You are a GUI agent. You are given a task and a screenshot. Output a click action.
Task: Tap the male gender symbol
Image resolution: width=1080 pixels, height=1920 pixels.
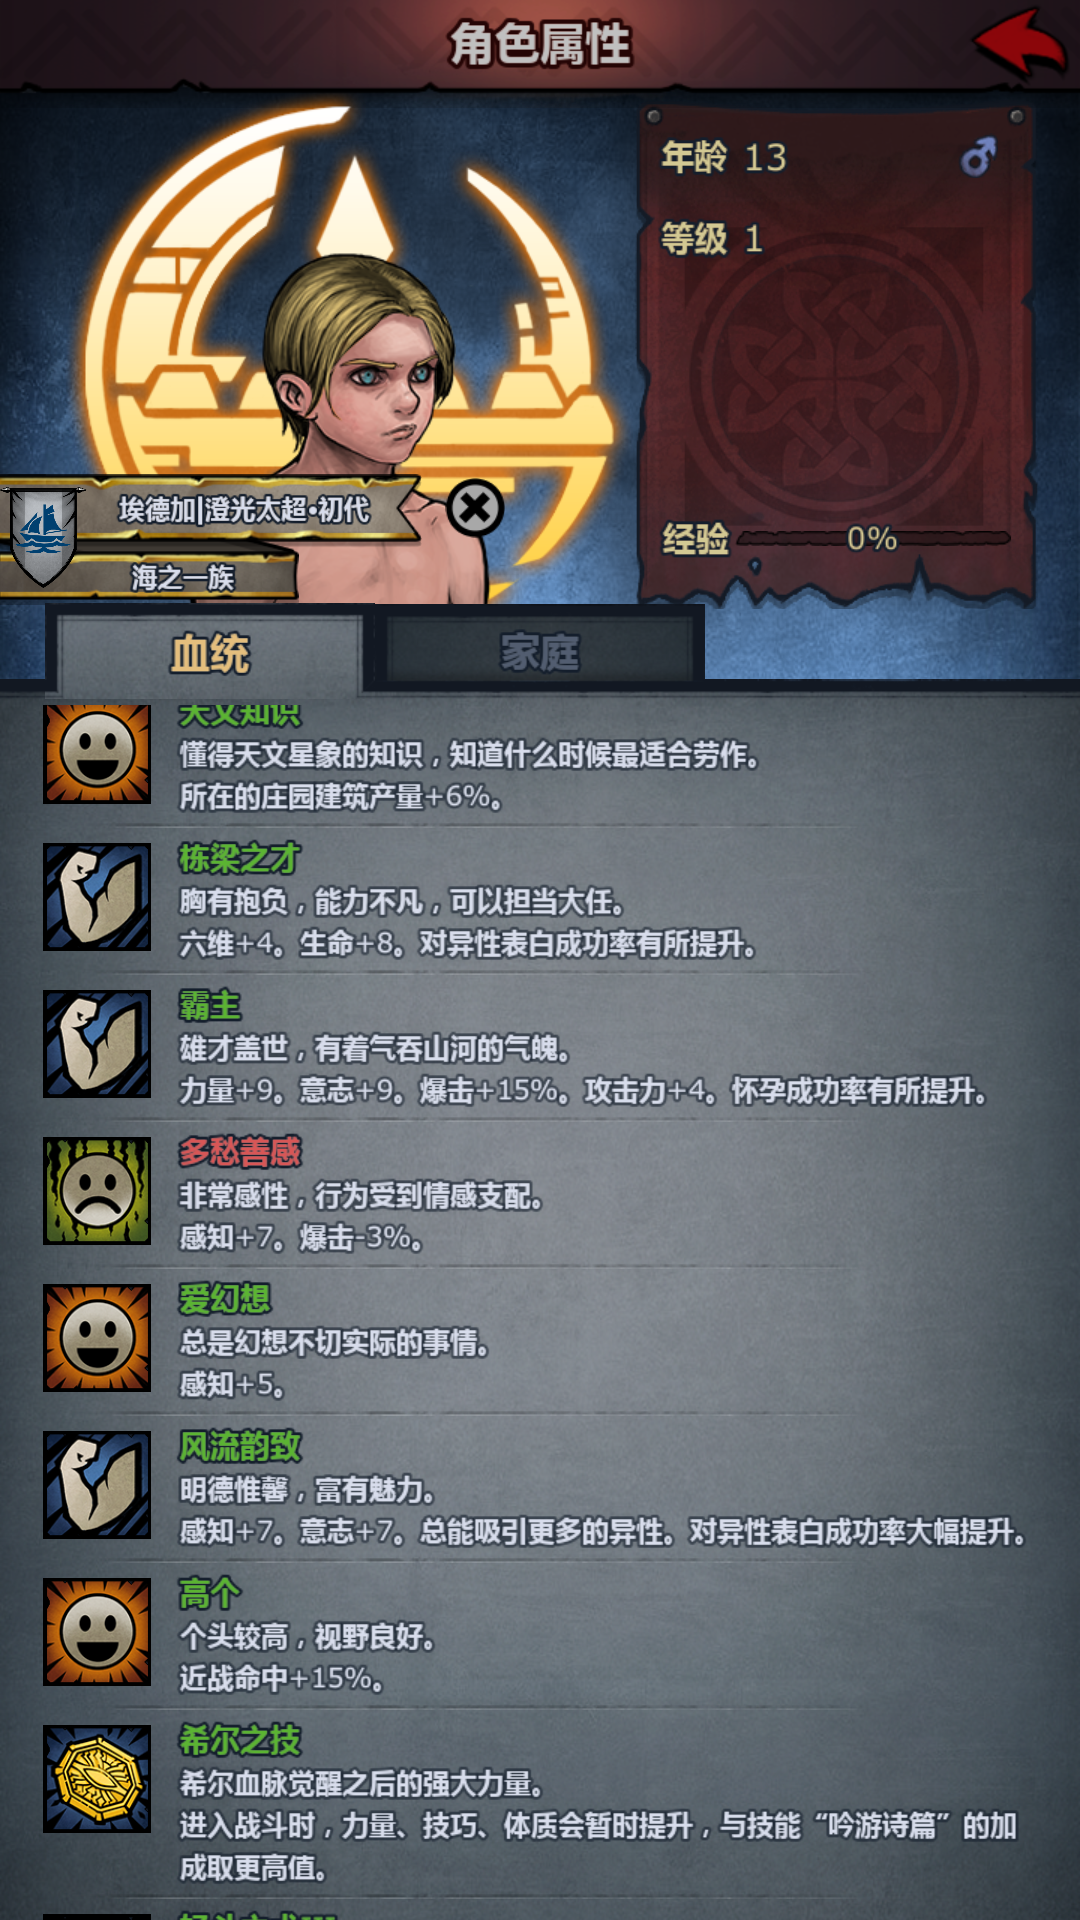pyautogui.click(x=978, y=157)
